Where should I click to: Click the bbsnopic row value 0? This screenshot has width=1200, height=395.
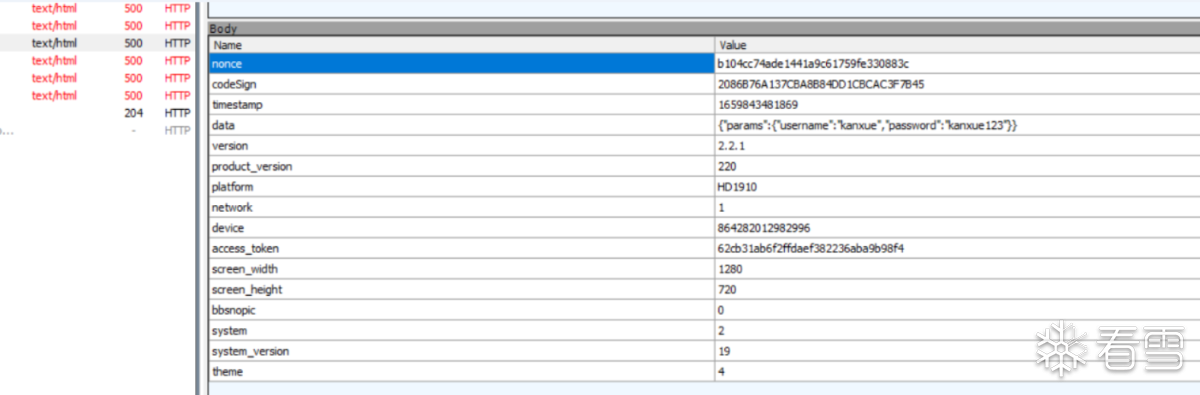click(x=721, y=310)
